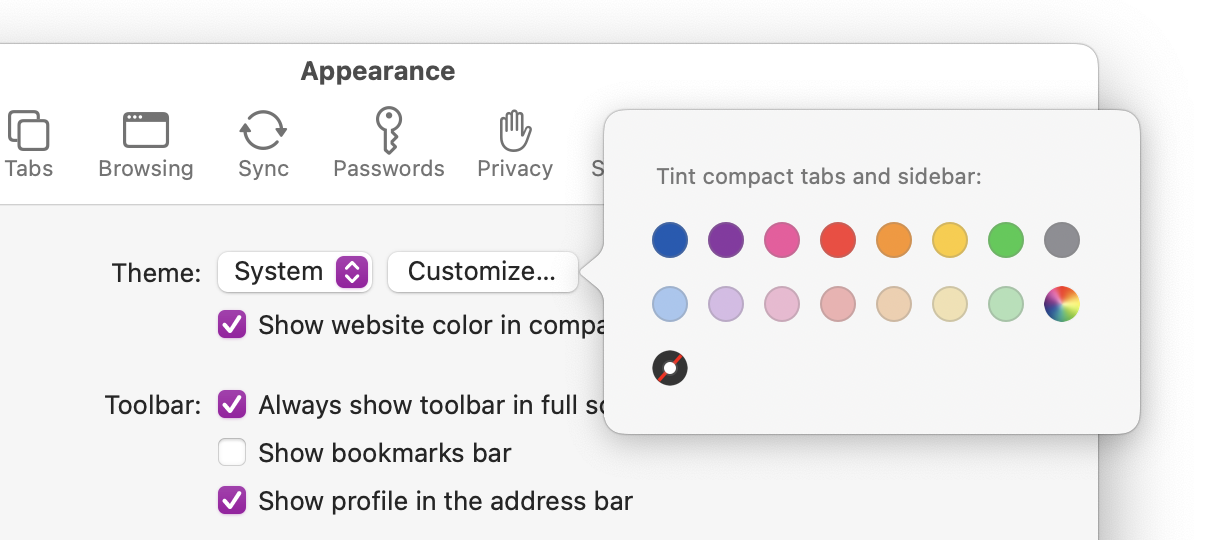
Task: Open the Passwords key icon pane
Action: 388,143
